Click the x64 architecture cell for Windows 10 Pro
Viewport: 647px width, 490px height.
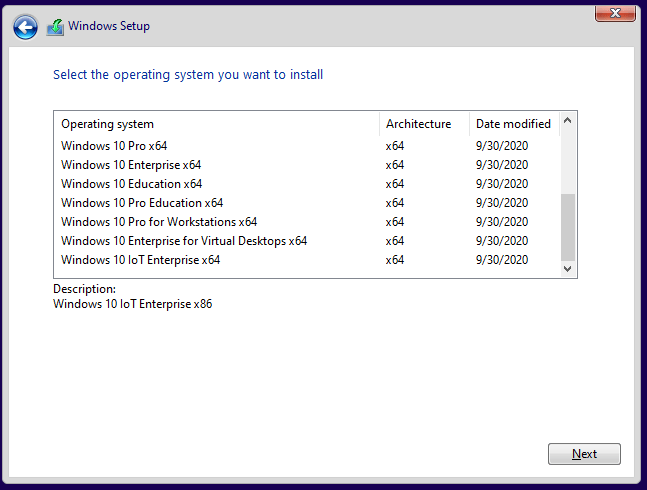395,146
